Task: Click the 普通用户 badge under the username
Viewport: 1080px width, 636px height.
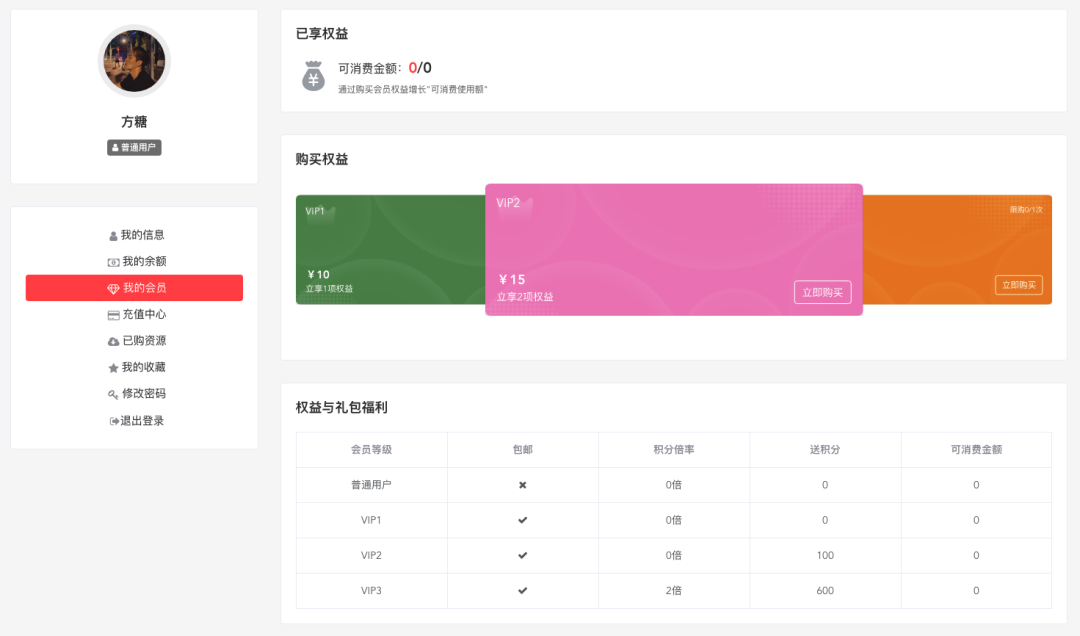Action: pos(134,148)
